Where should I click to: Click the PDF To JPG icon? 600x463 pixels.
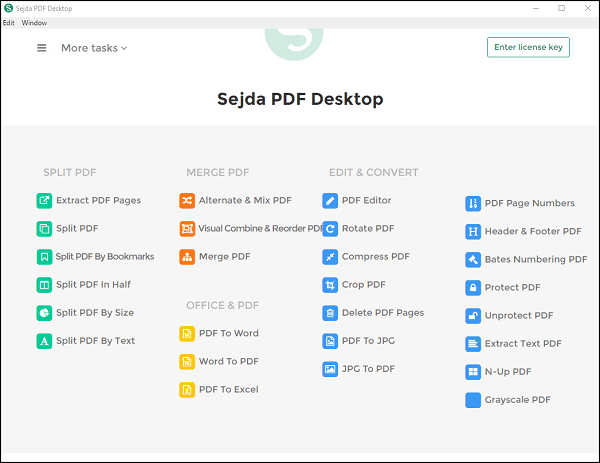(x=330, y=341)
